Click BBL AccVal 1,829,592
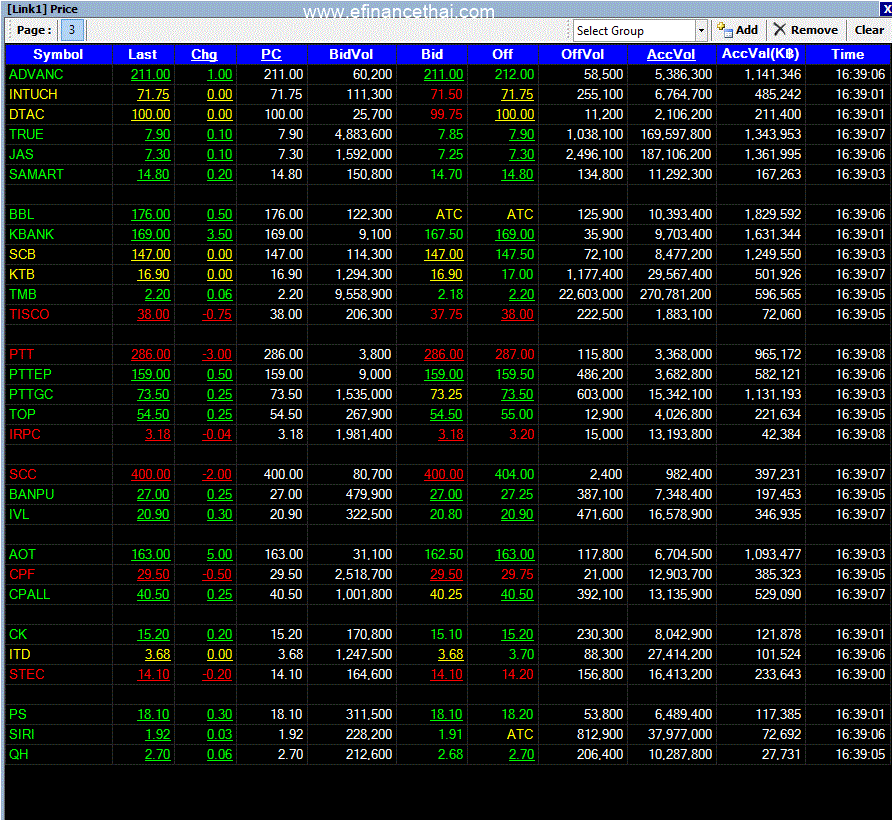 tap(773, 215)
